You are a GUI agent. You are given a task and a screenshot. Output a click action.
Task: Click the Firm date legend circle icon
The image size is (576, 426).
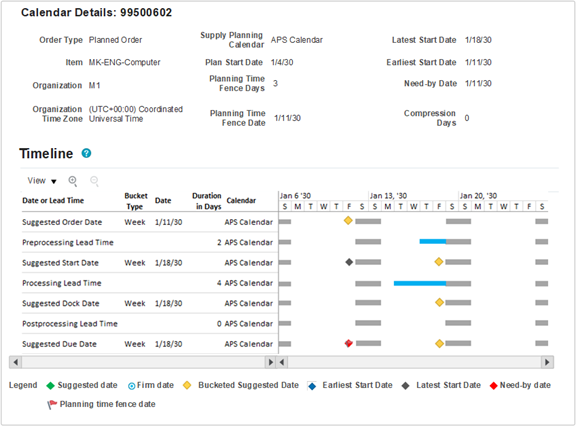point(132,386)
